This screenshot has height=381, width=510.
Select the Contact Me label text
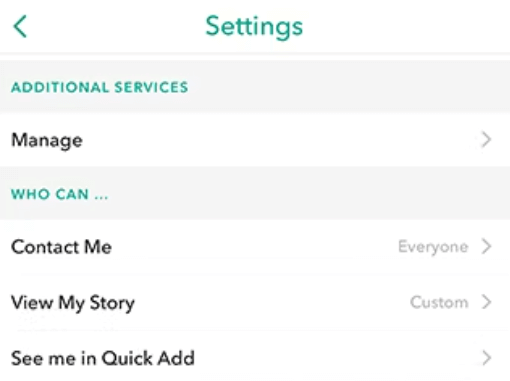(x=61, y=247)
